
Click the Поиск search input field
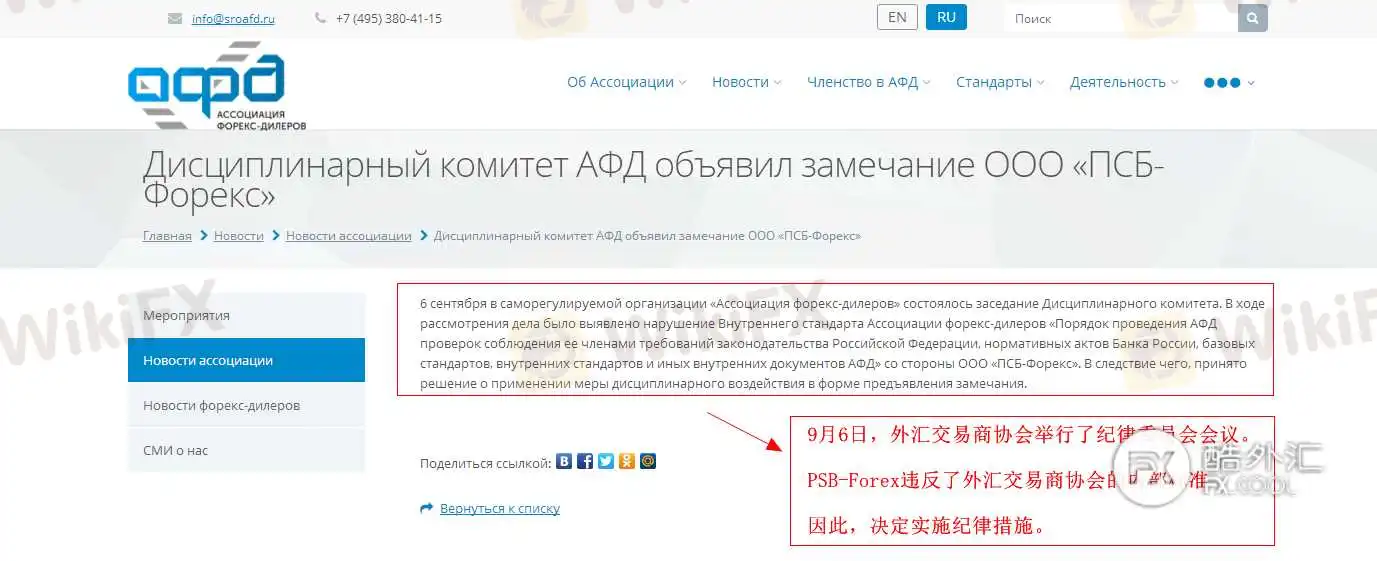(1121, 18)
